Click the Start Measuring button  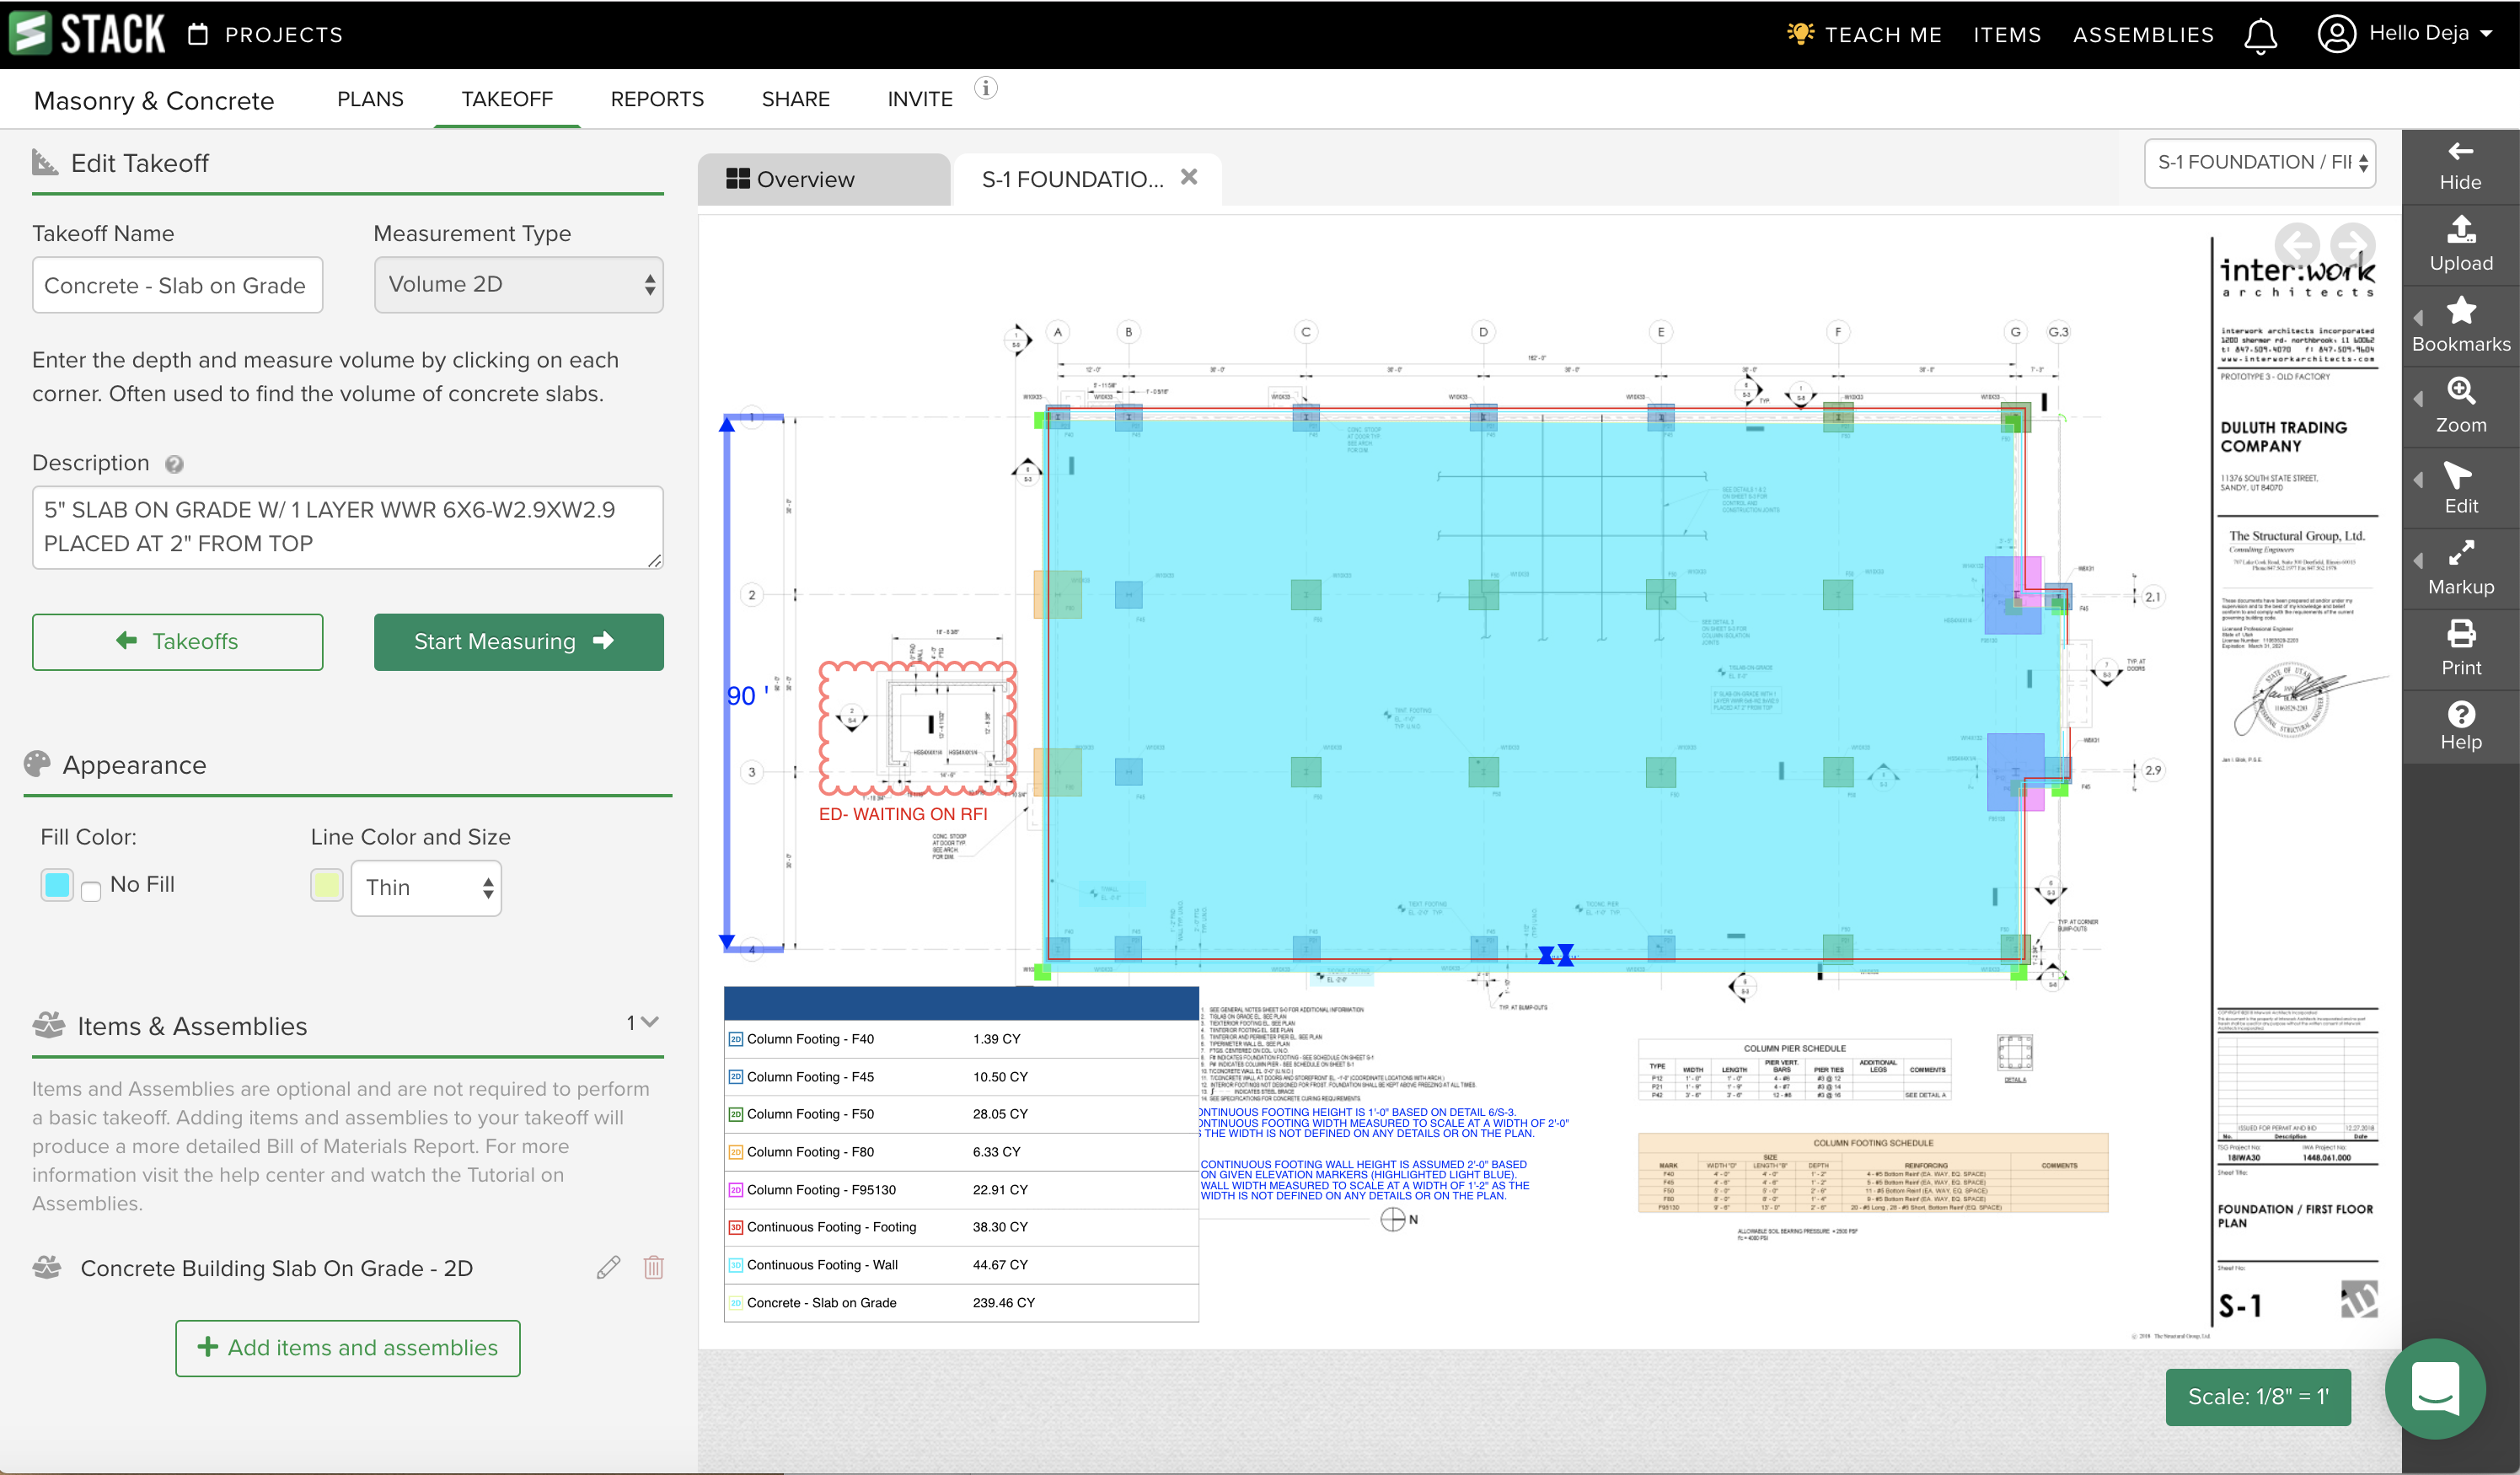[x=518, y=641]
